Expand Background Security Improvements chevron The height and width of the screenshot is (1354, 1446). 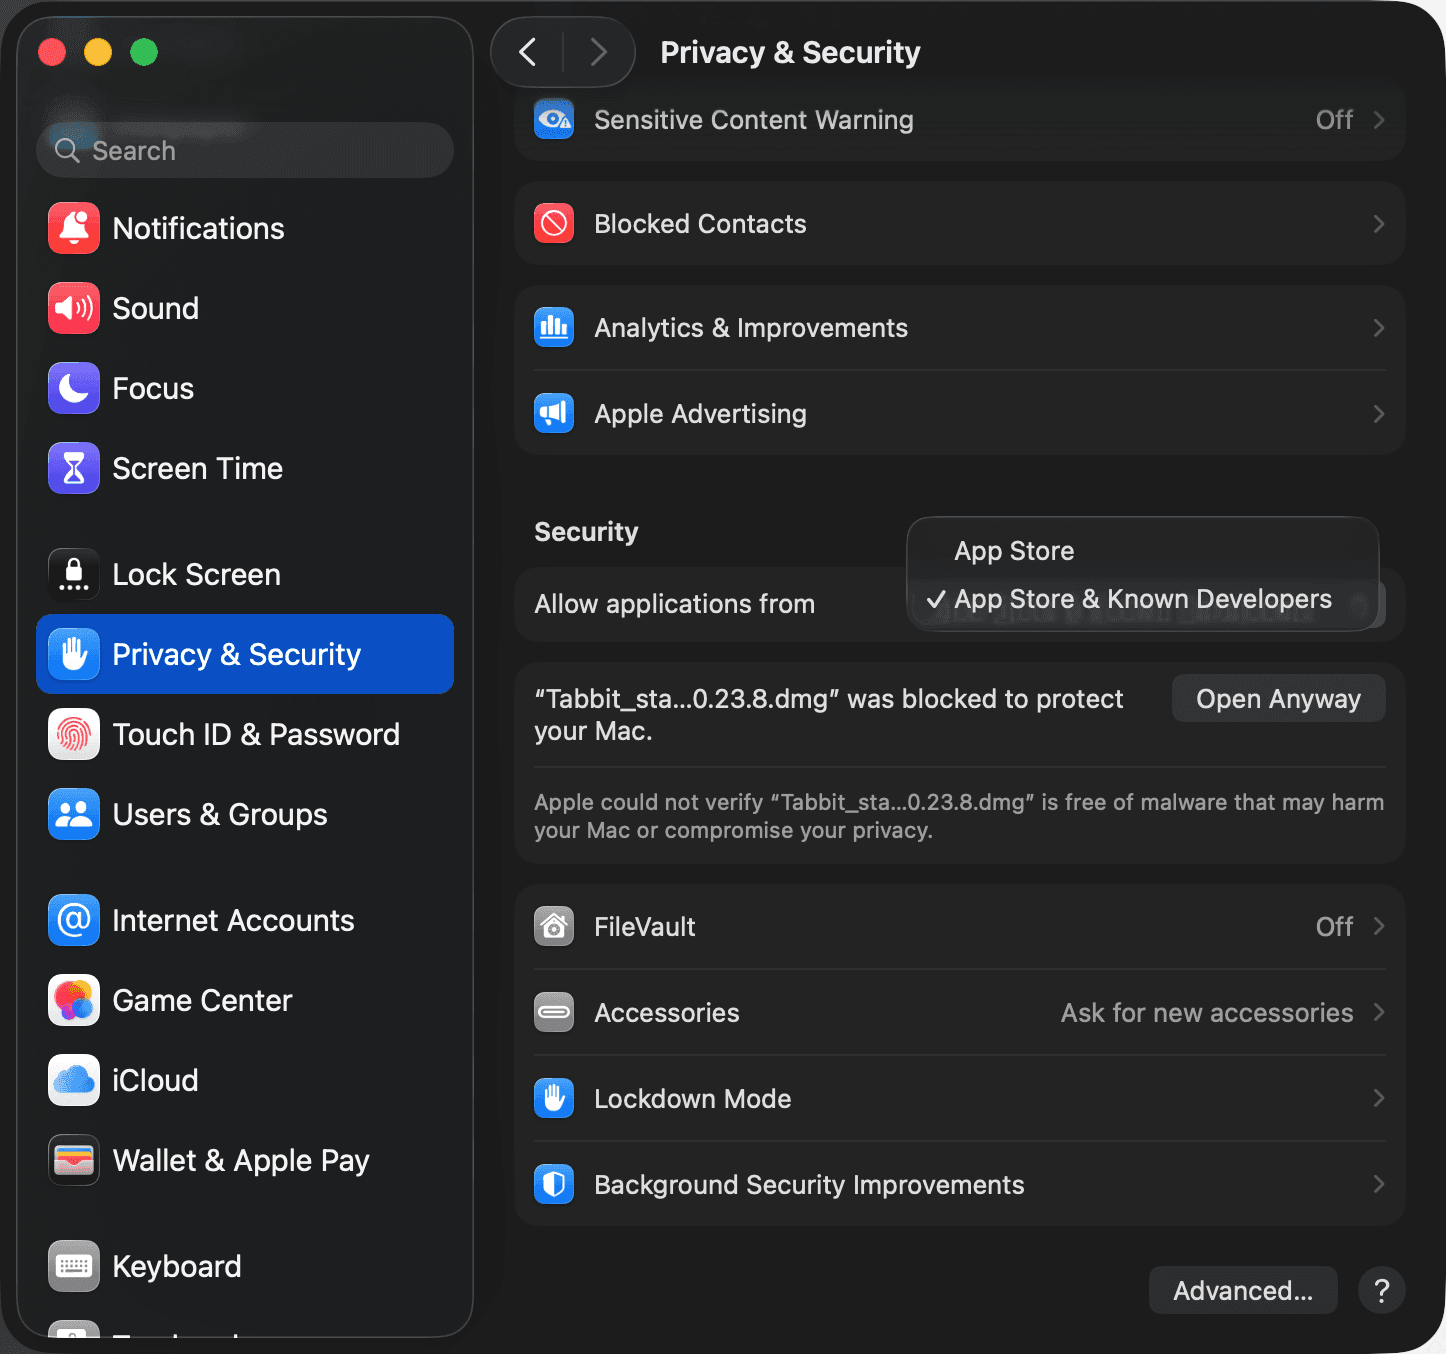coord(1379,1185)
